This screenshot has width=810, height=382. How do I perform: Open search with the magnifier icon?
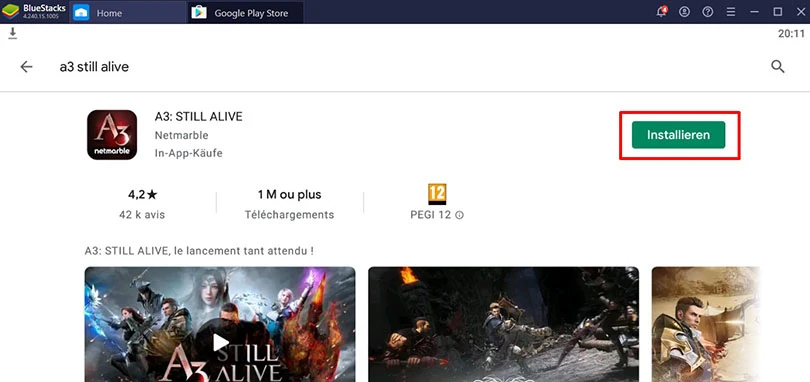tap(777, 66)
